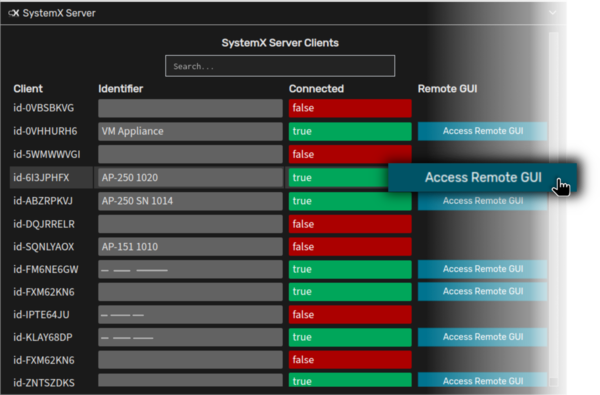This screenshot has width=600, height=395.
Task: Click the Remote GUI column header
Action: click(x=447, y=89)
